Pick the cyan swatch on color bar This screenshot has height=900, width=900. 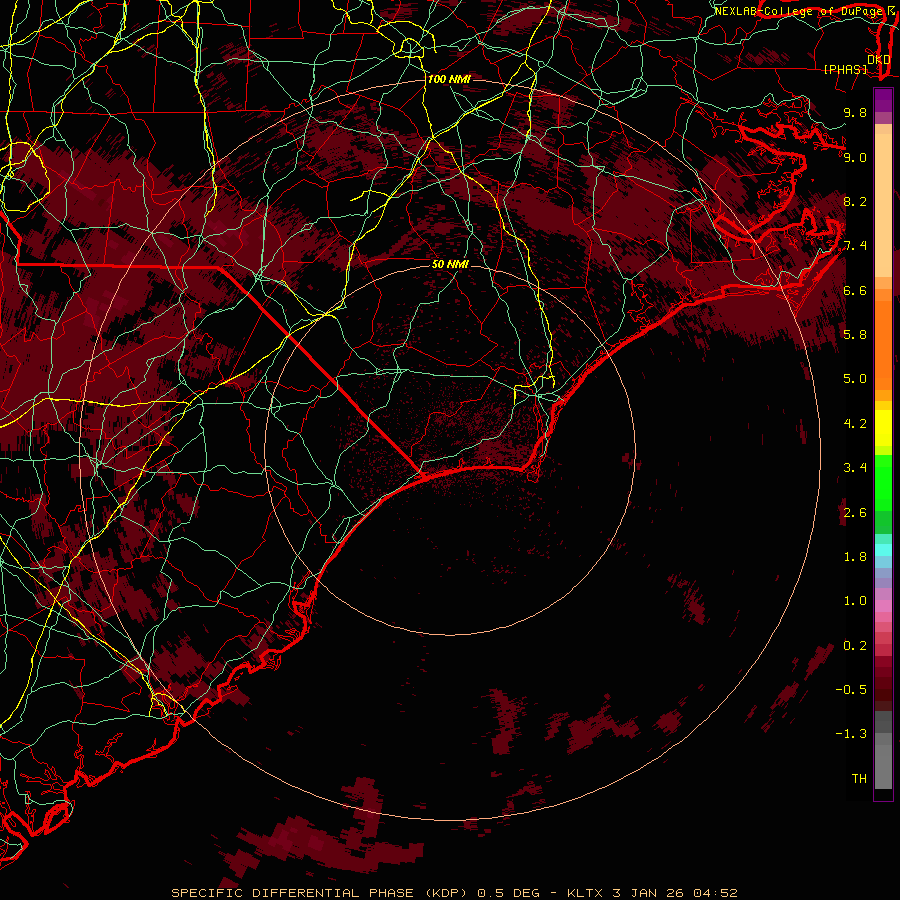click(883, 550)
